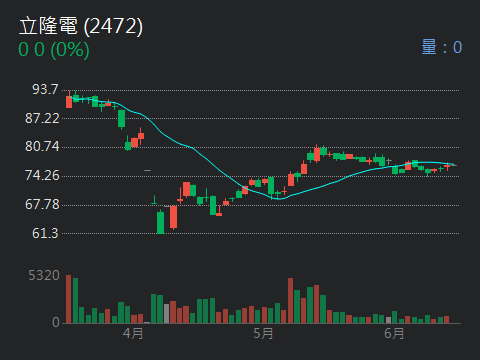Click the volume label 量 : 0
480x360 pixels.
(442, 47)
